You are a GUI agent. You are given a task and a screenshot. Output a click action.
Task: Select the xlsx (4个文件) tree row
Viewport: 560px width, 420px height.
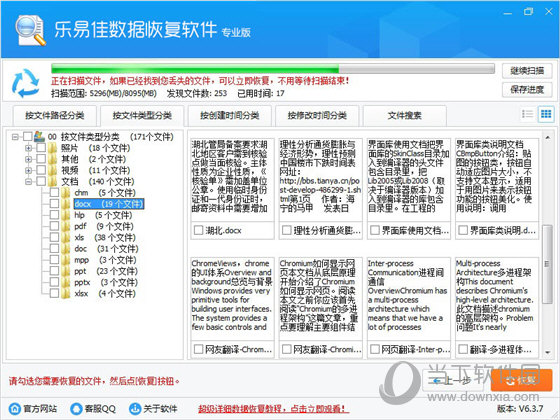point(105,294)
